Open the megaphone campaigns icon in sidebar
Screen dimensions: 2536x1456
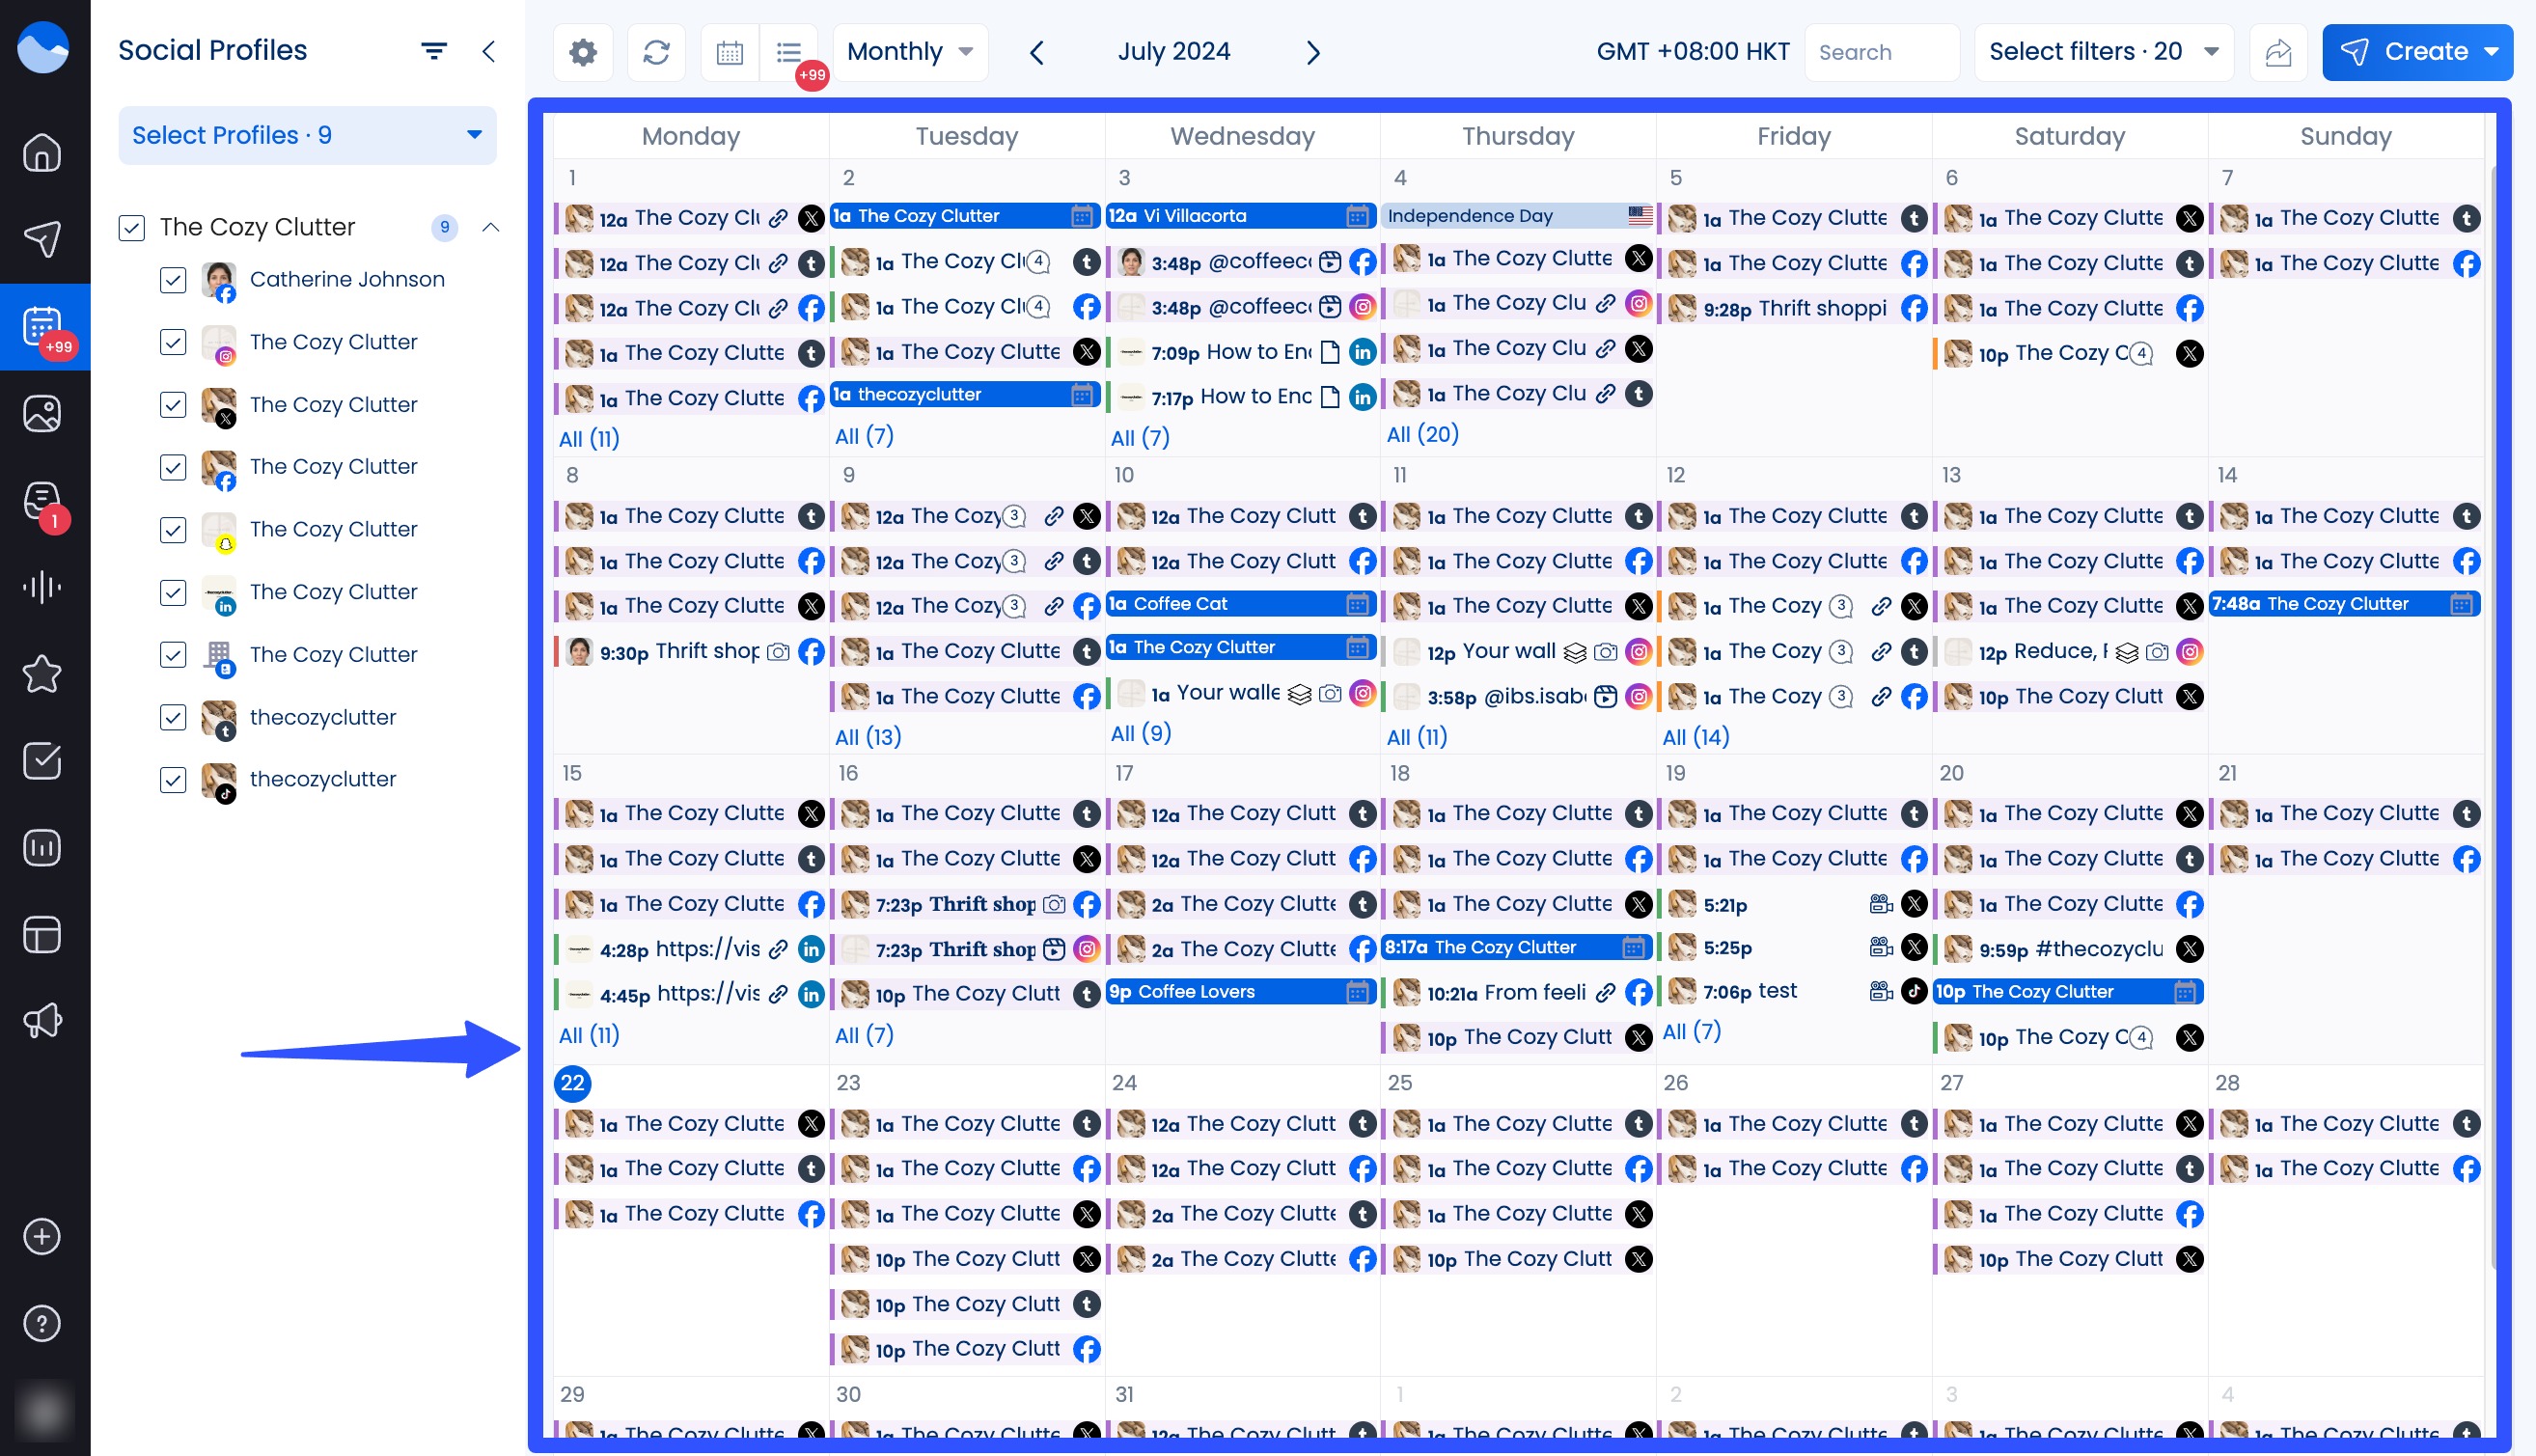pos(42,1021)
